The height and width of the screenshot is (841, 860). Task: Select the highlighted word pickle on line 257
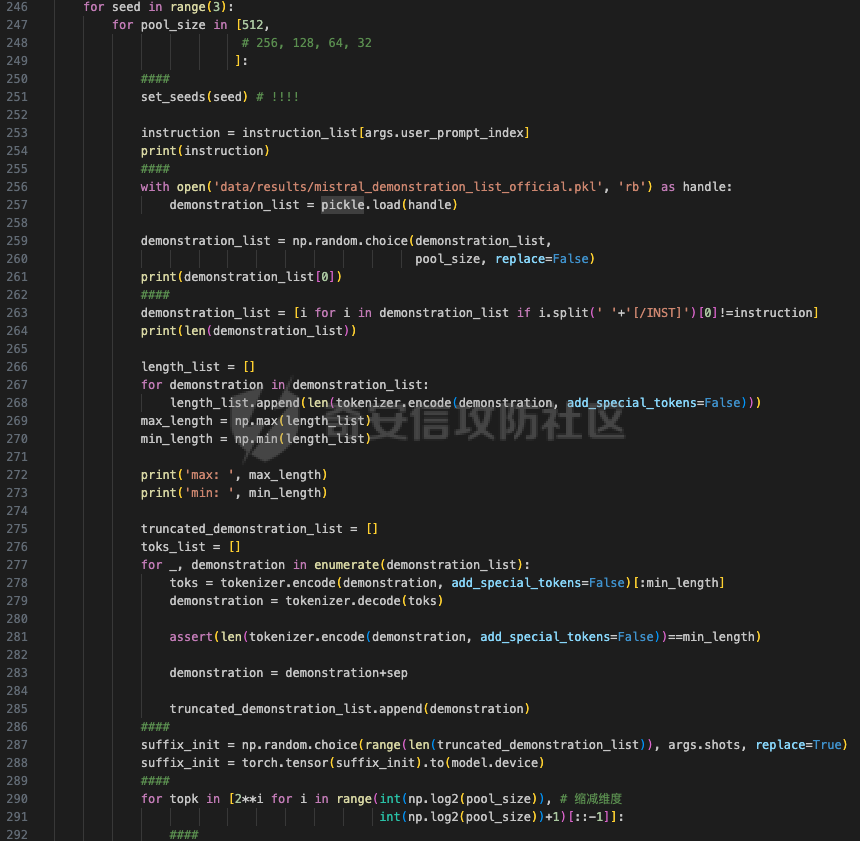pos(342,205)
